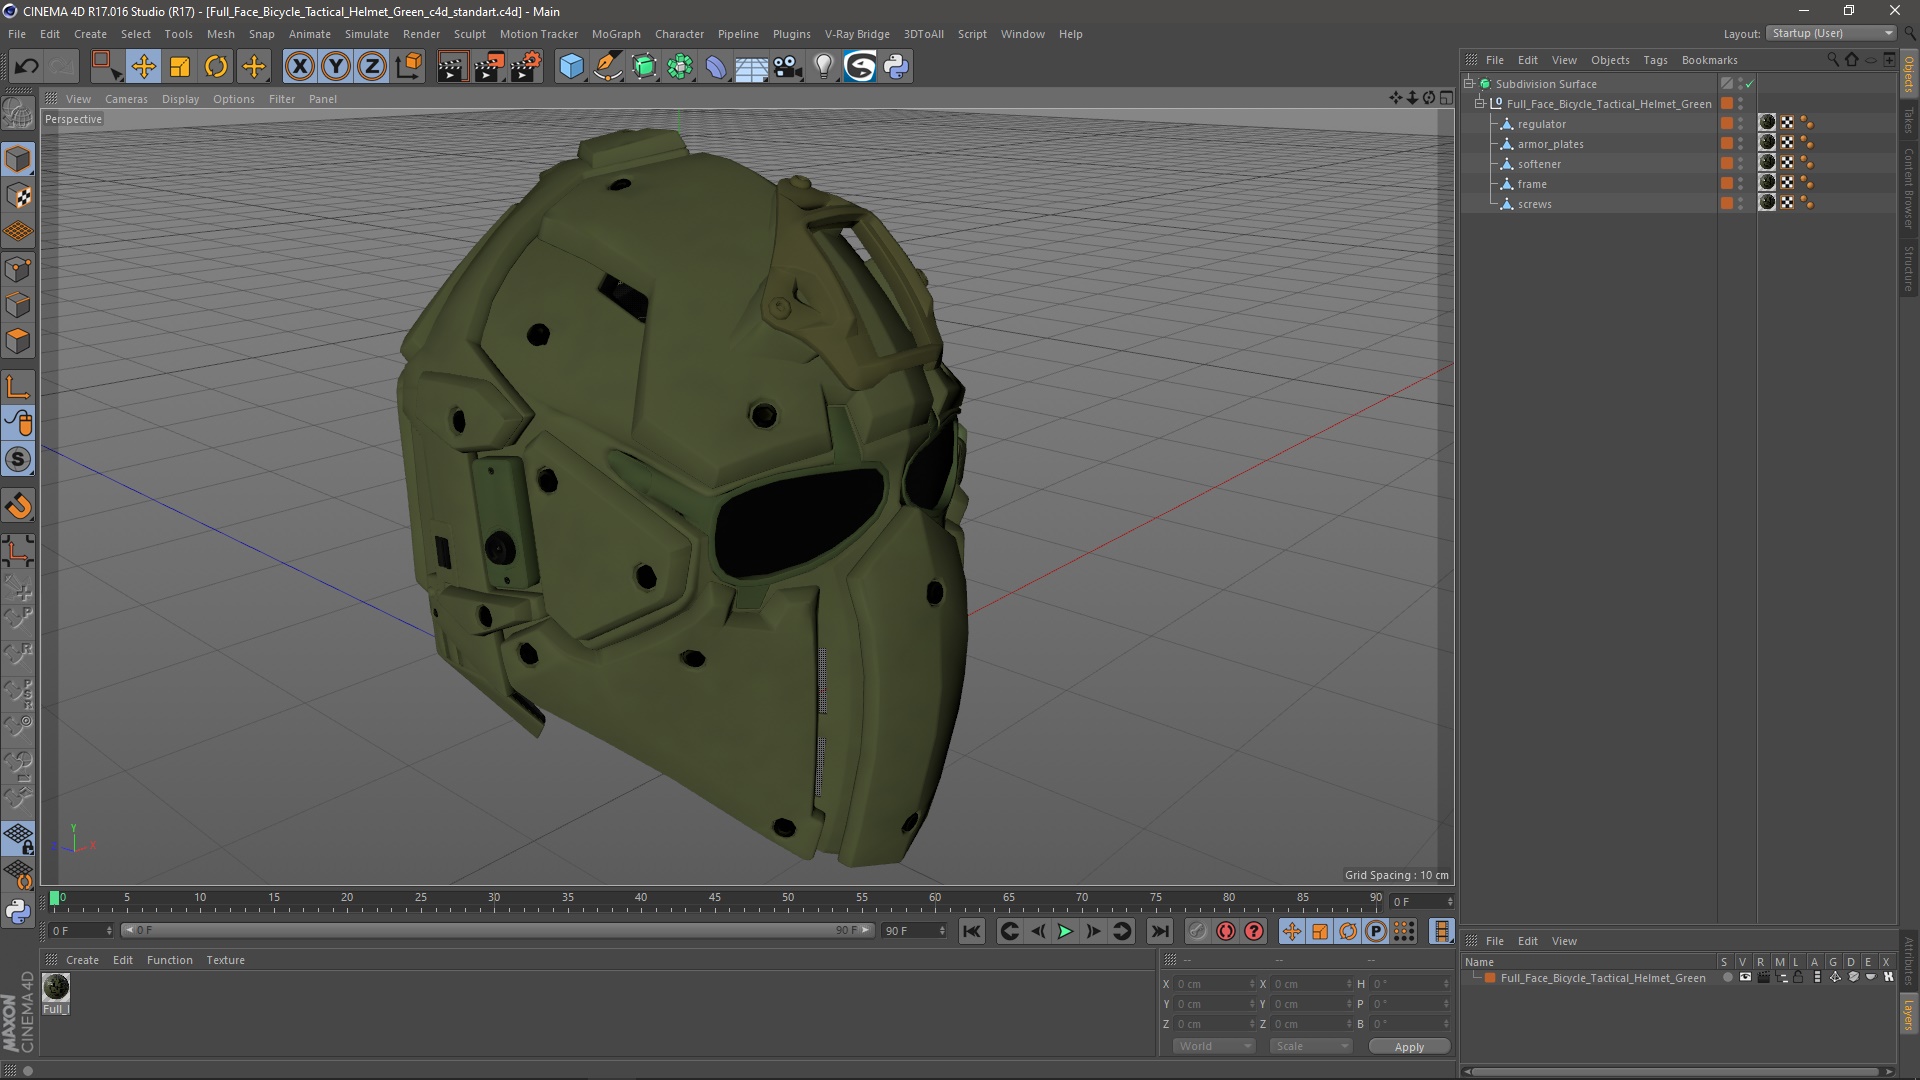Open the Mesh menu
Viewport: 1920px width, 1080px height.
pos(219,33)
